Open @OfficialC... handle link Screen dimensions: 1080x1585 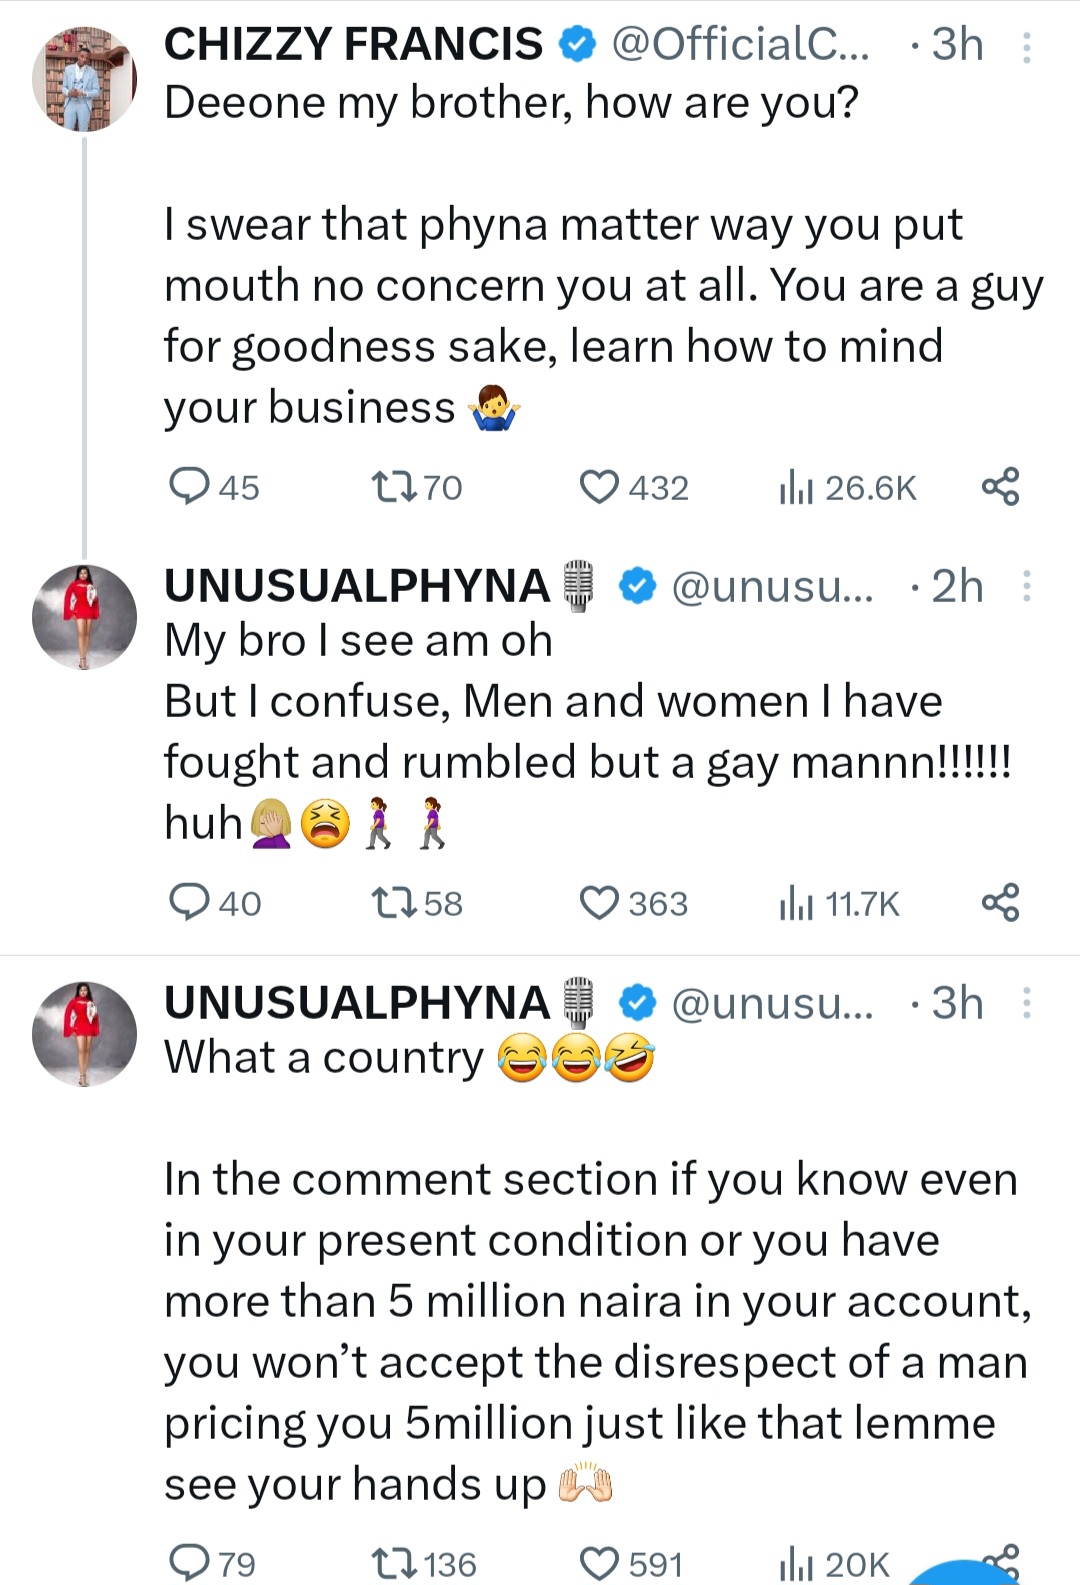(740, 44)
